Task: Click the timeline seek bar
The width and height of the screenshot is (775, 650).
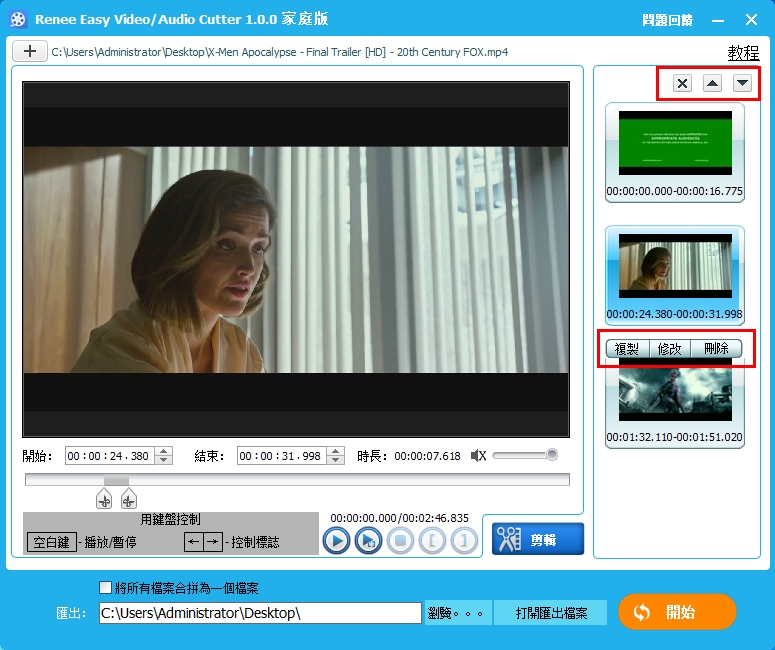Action: [x=297, y=479]
